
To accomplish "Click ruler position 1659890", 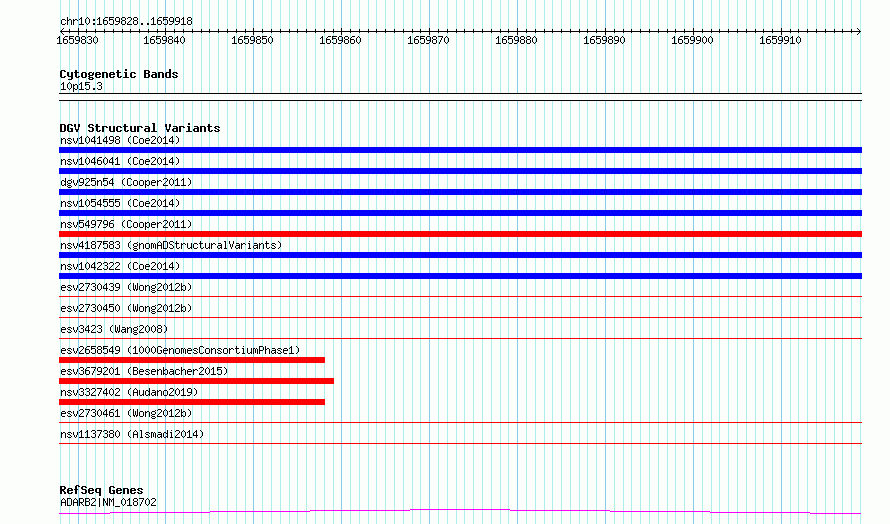I will click(604, 40).
